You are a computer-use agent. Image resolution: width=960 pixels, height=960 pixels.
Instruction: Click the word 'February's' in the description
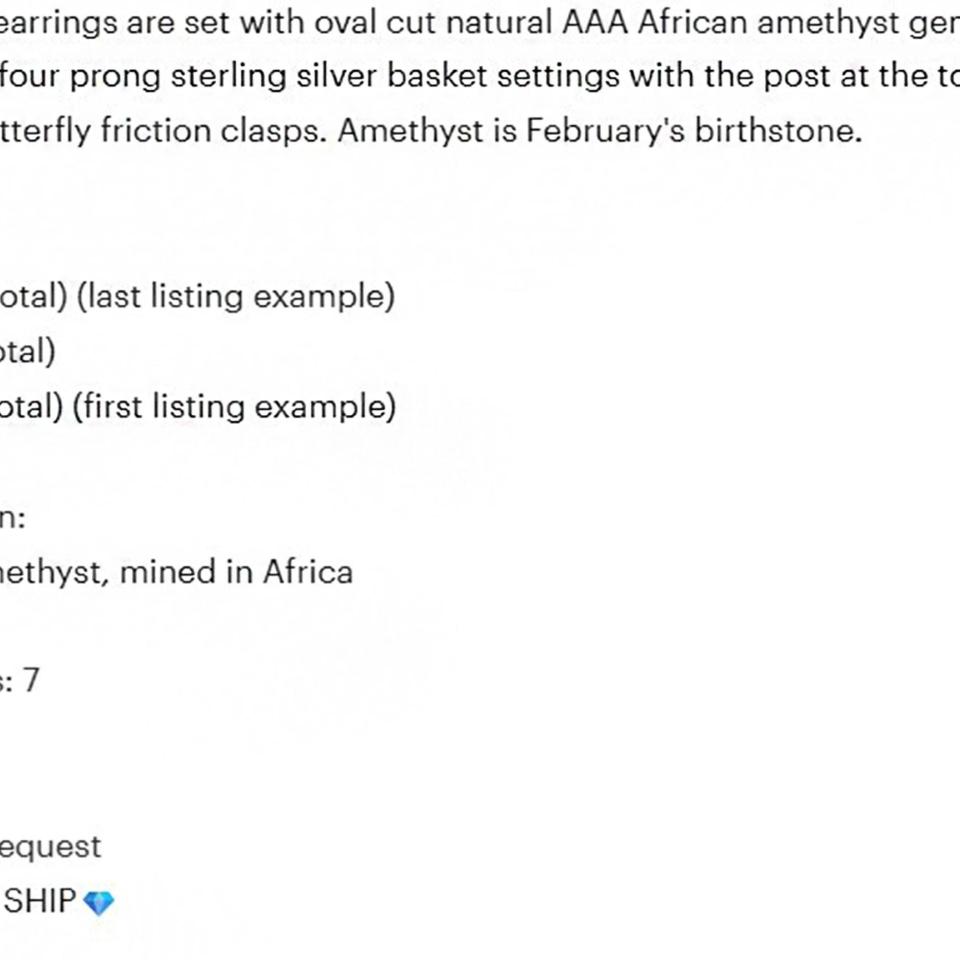[605, 131]
